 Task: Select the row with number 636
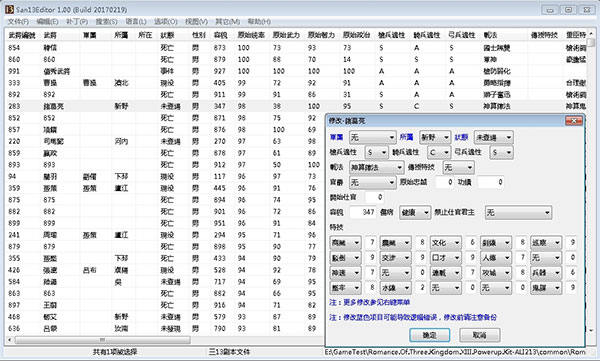(165, 328)
